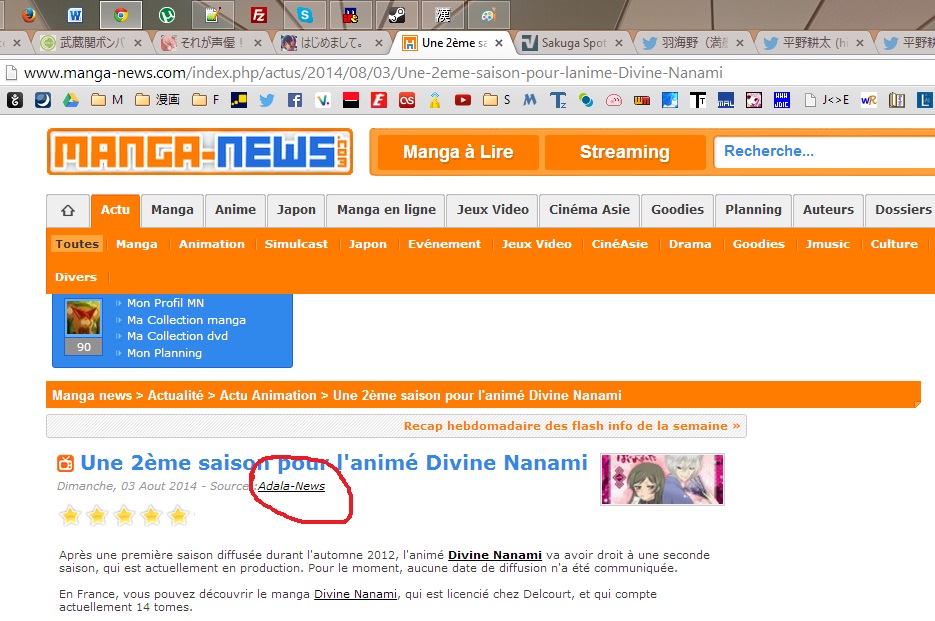Viewport: 935px width, 621px height.
Task: Open the Planning navigation tab
Action: 753,210
